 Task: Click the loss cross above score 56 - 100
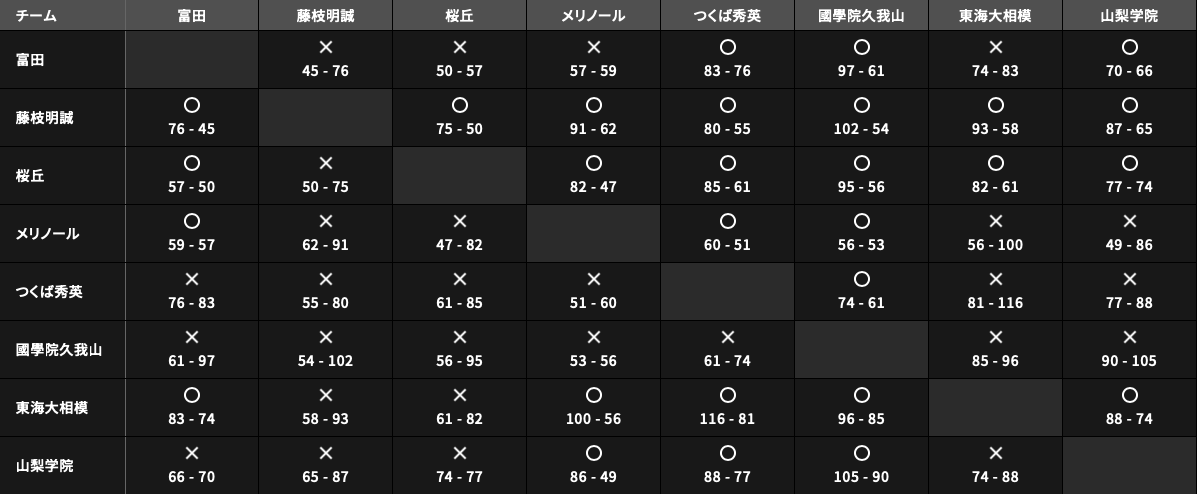pos(995,221)
